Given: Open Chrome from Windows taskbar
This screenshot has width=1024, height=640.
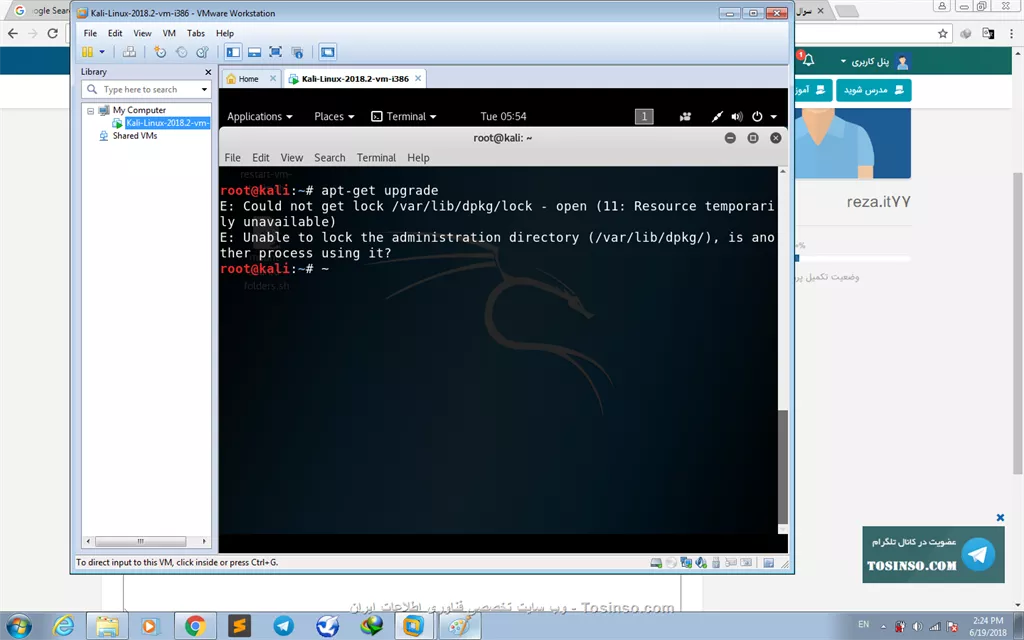Looking at the screenshot, I should (195, 626).
